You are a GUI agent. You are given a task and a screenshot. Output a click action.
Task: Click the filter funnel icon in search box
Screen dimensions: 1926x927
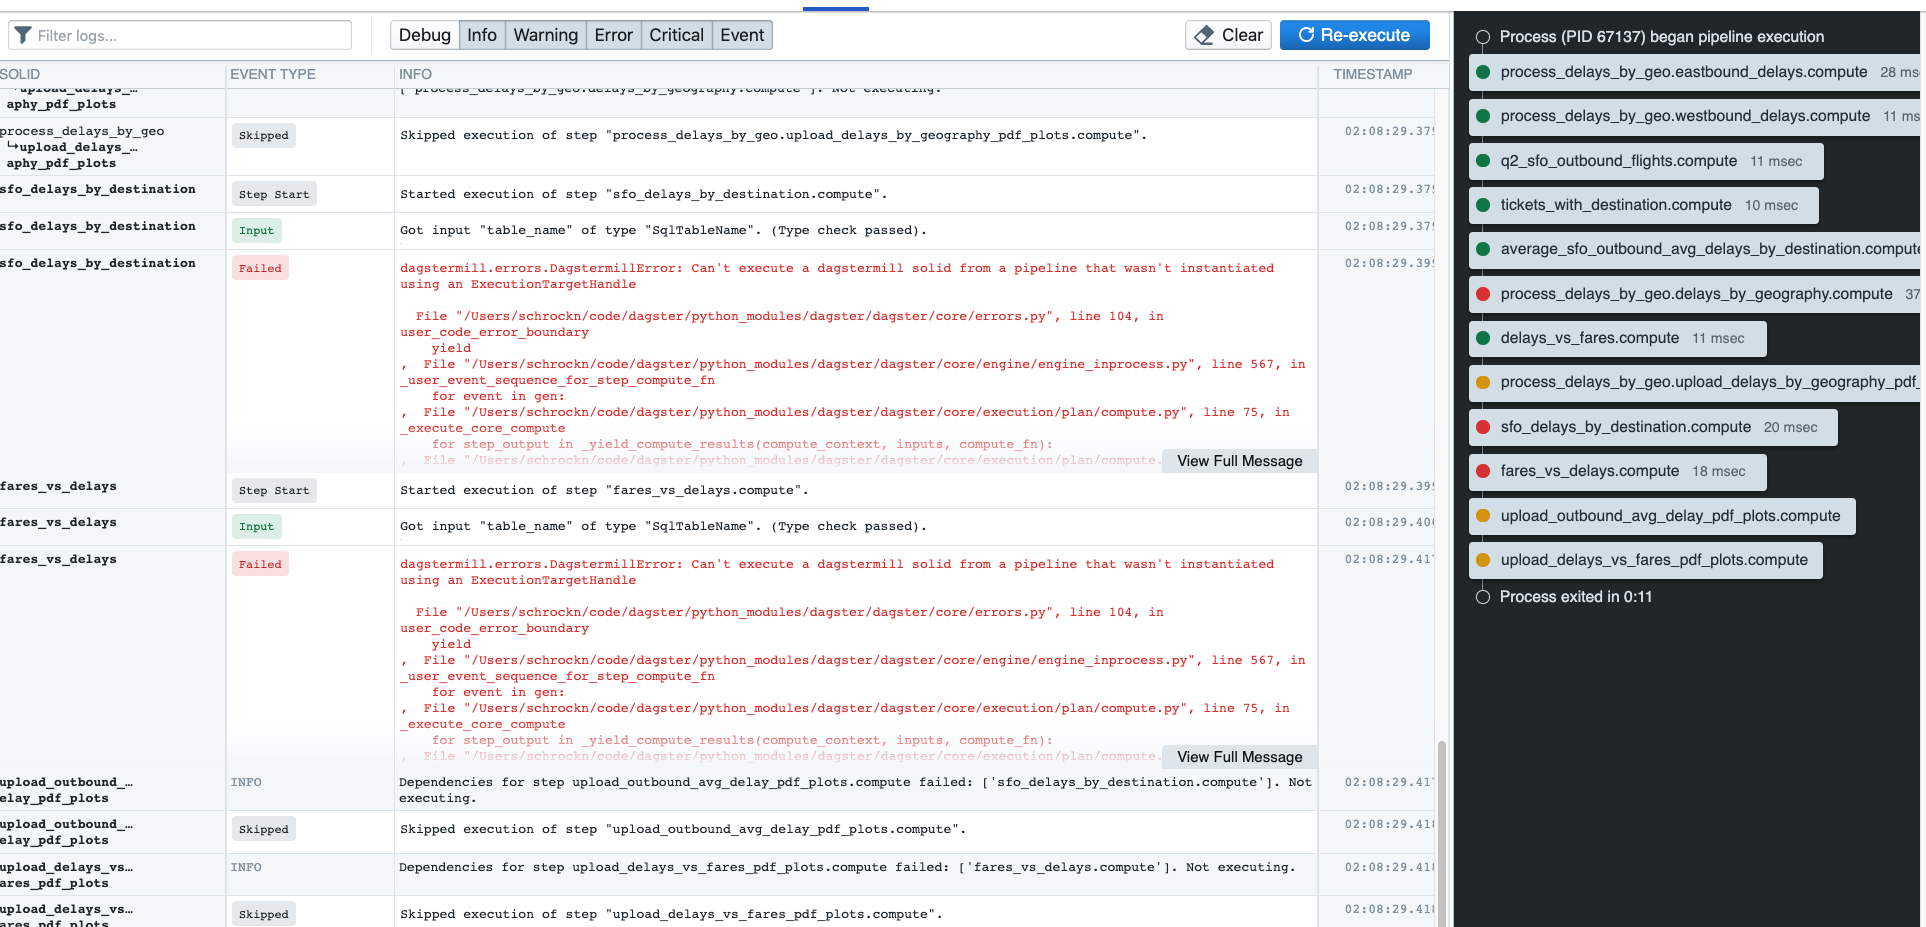pyautogui.click(x=22, y=35)
